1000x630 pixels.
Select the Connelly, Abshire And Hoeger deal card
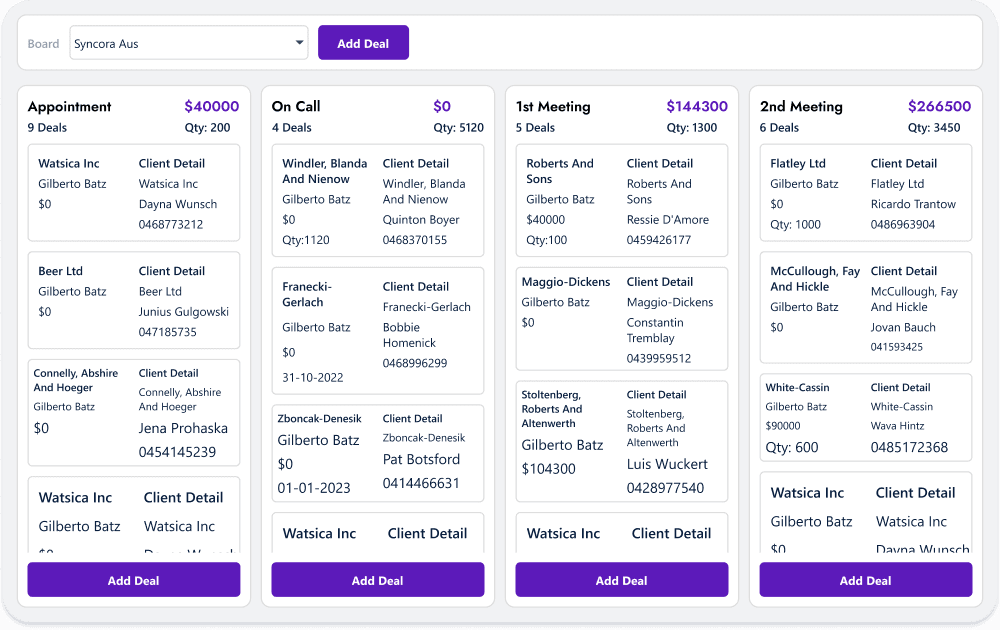(133, 412)
